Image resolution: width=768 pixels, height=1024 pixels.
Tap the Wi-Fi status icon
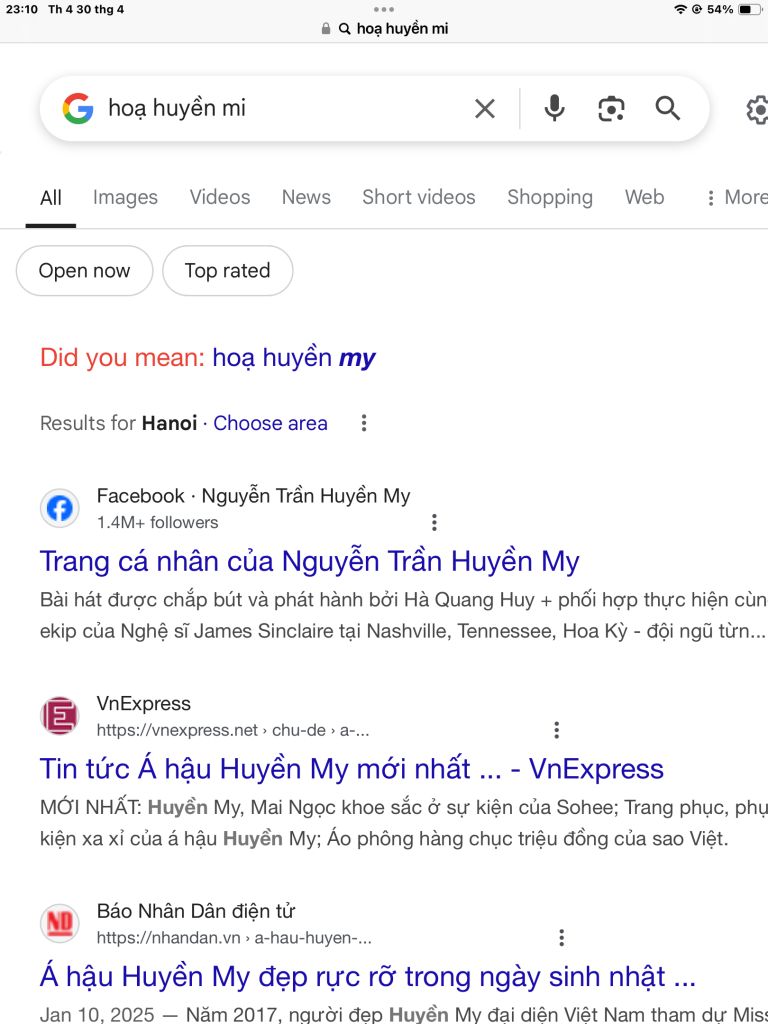680,9
